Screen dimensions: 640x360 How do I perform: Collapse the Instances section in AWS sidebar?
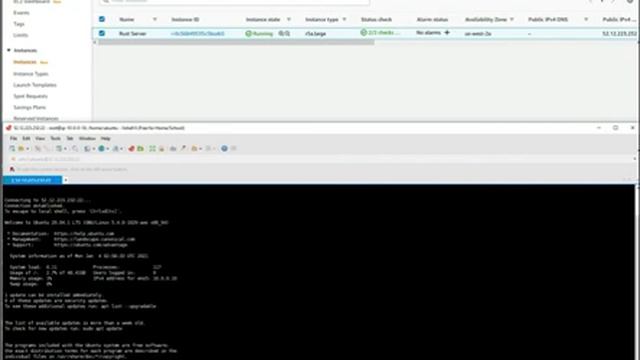coord(9,50)
